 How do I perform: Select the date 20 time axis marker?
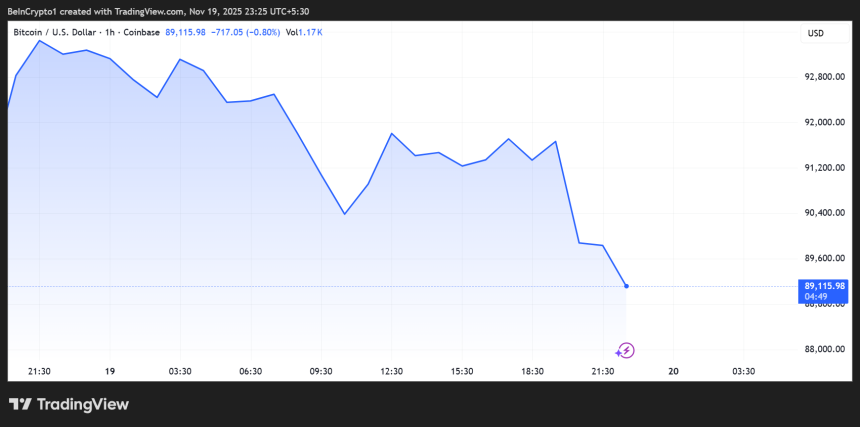coord(673,371)
